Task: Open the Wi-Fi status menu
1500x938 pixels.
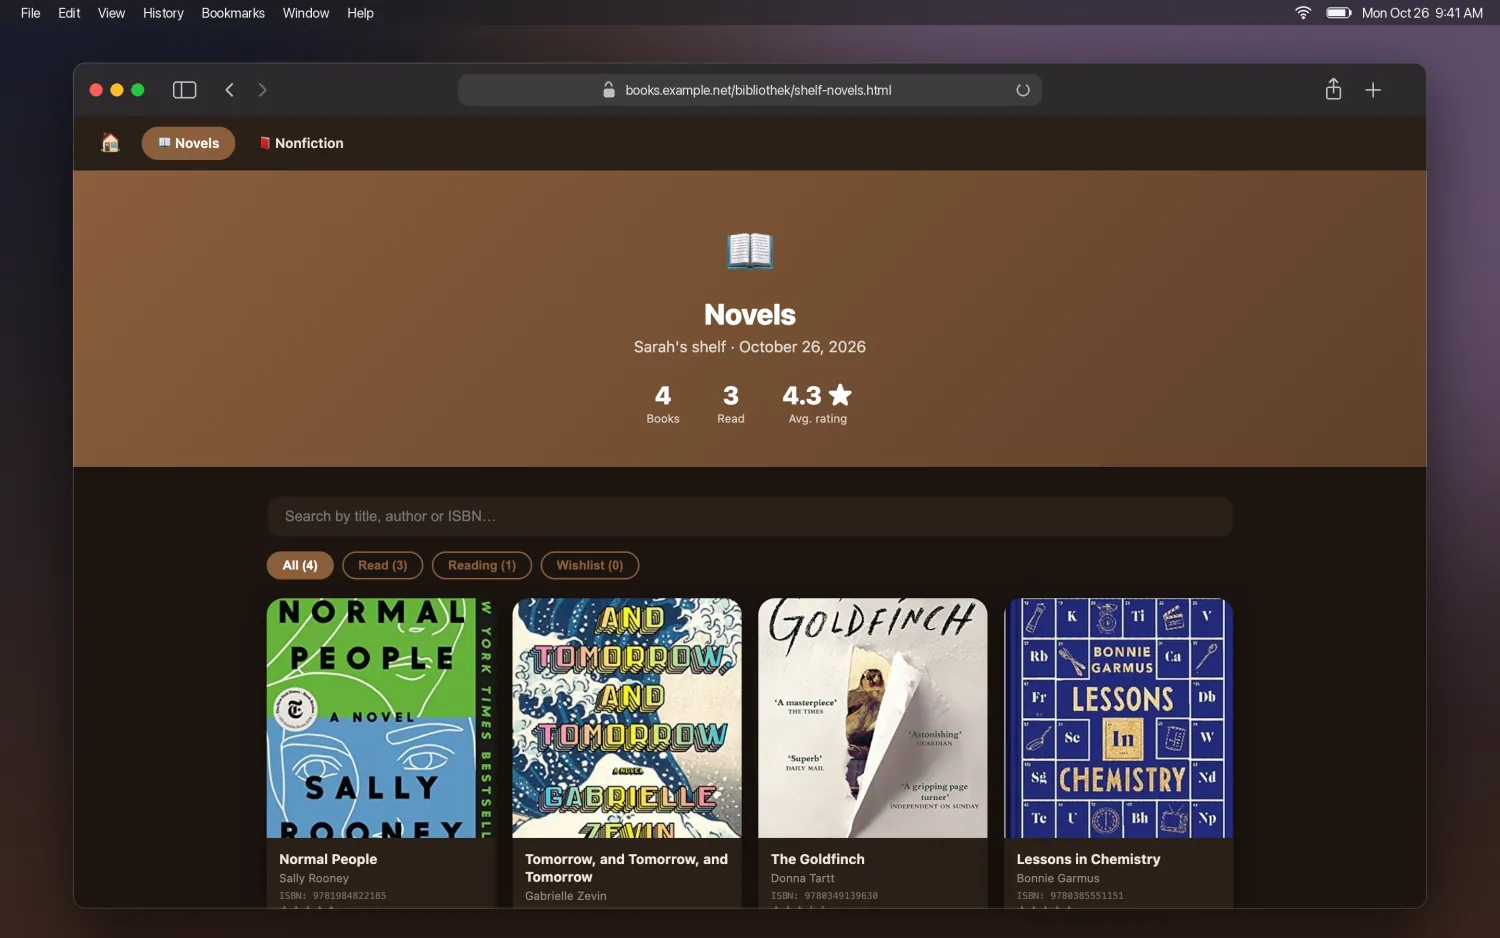Action: [1303, 13]
